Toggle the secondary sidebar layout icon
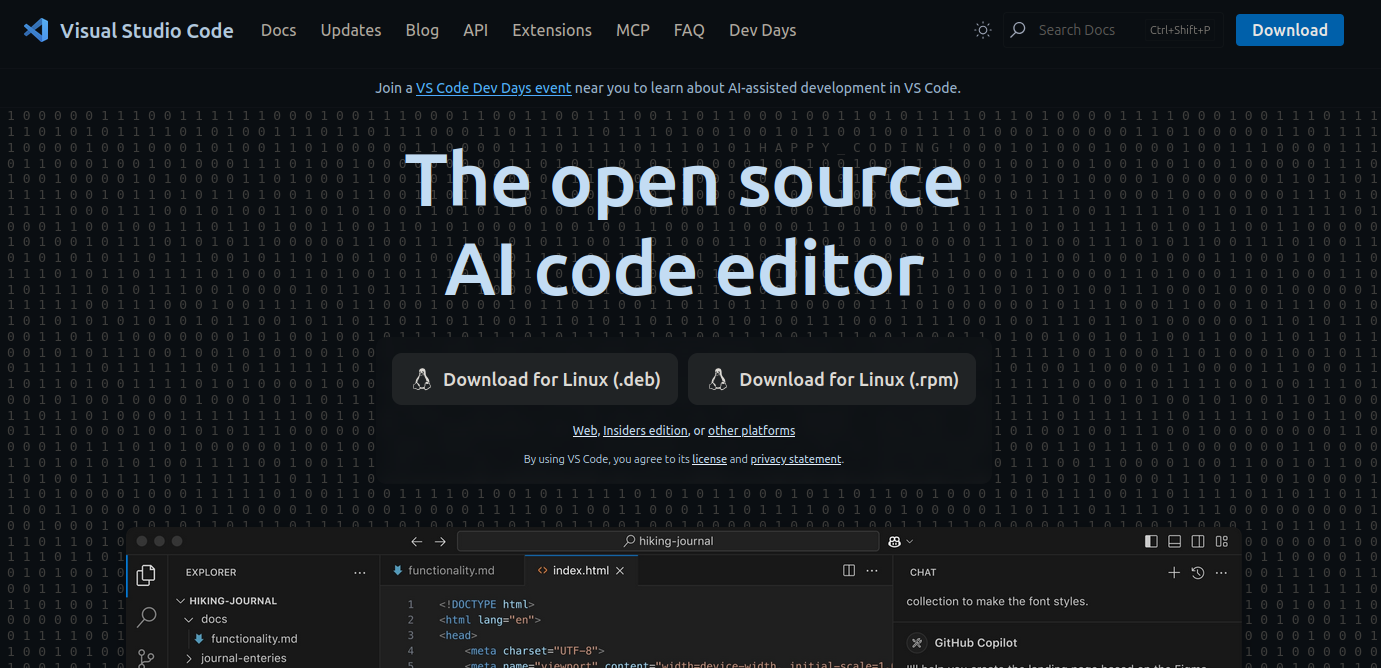This screenshot has width=1381, height=668. pos(1198,541)
